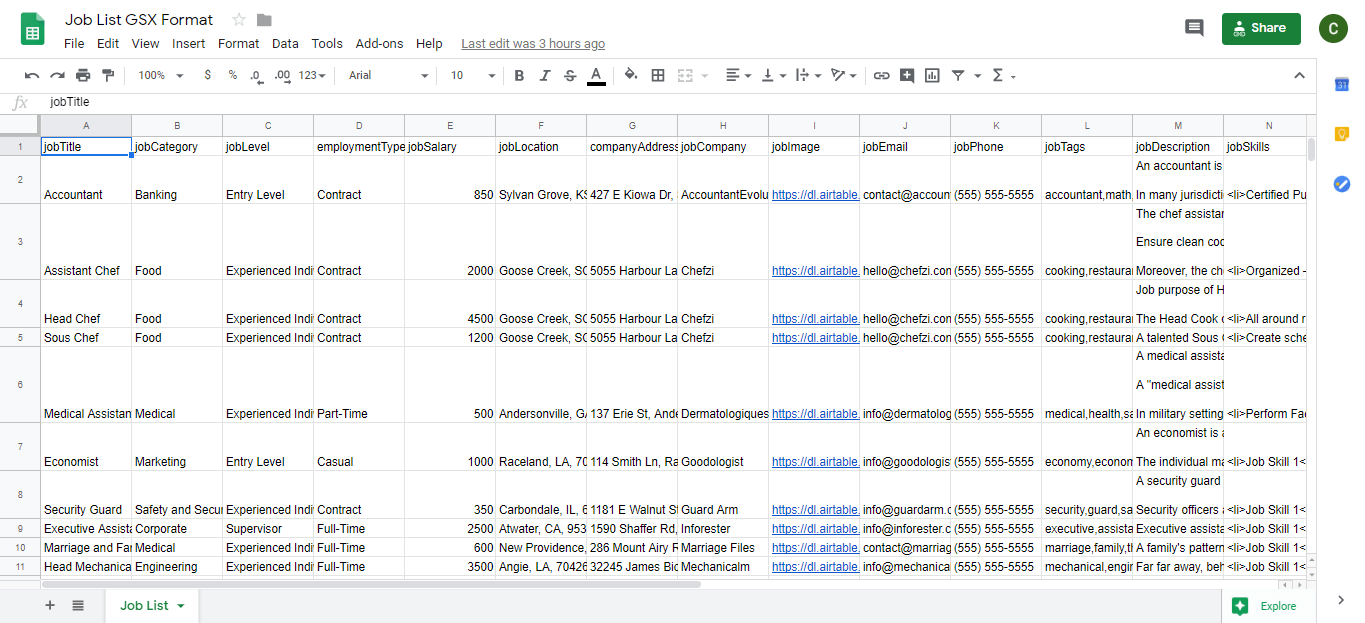Open the cell borders menu
This screenshot has width=1365, height=623.
pos(658,75)
